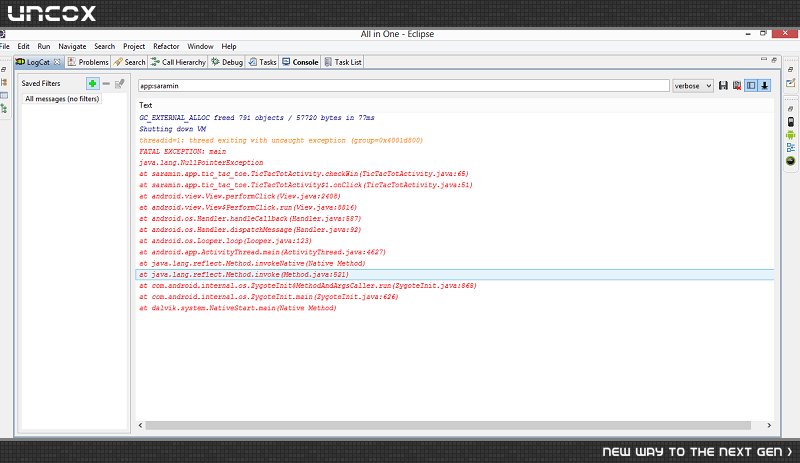Screen dimensions: 800x463
Task: Open the Help menu
Action: [229, 46]
